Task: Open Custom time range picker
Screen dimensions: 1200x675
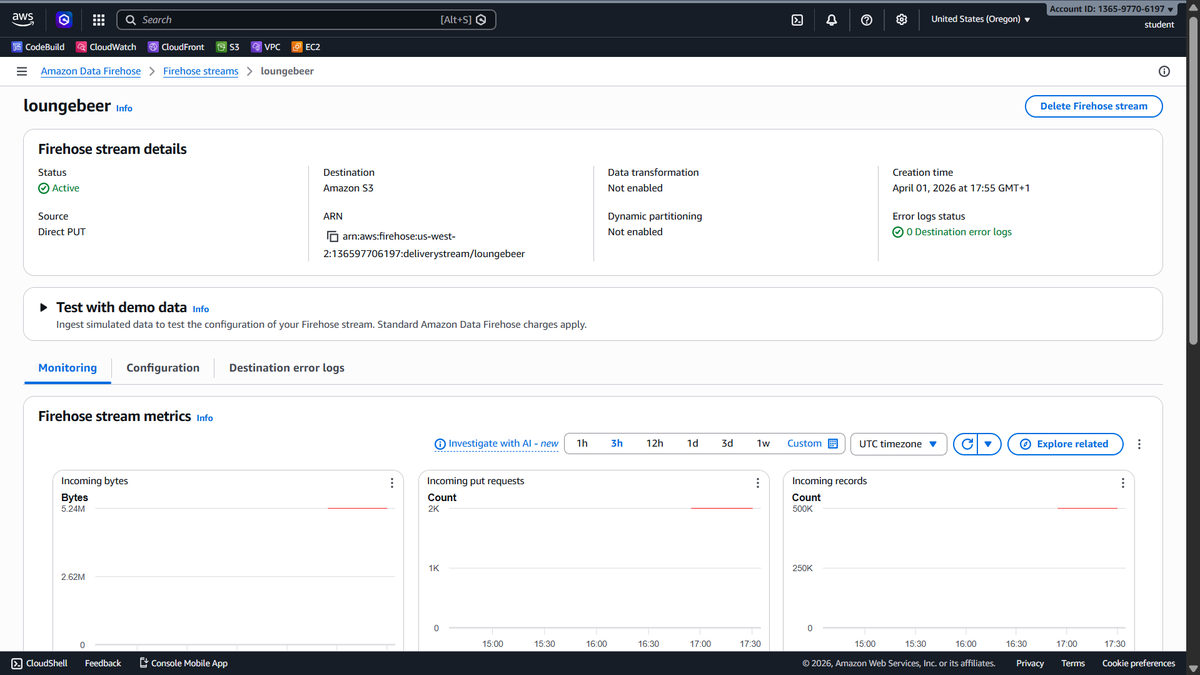Action: pyautogui.click(x=812, y=443)
